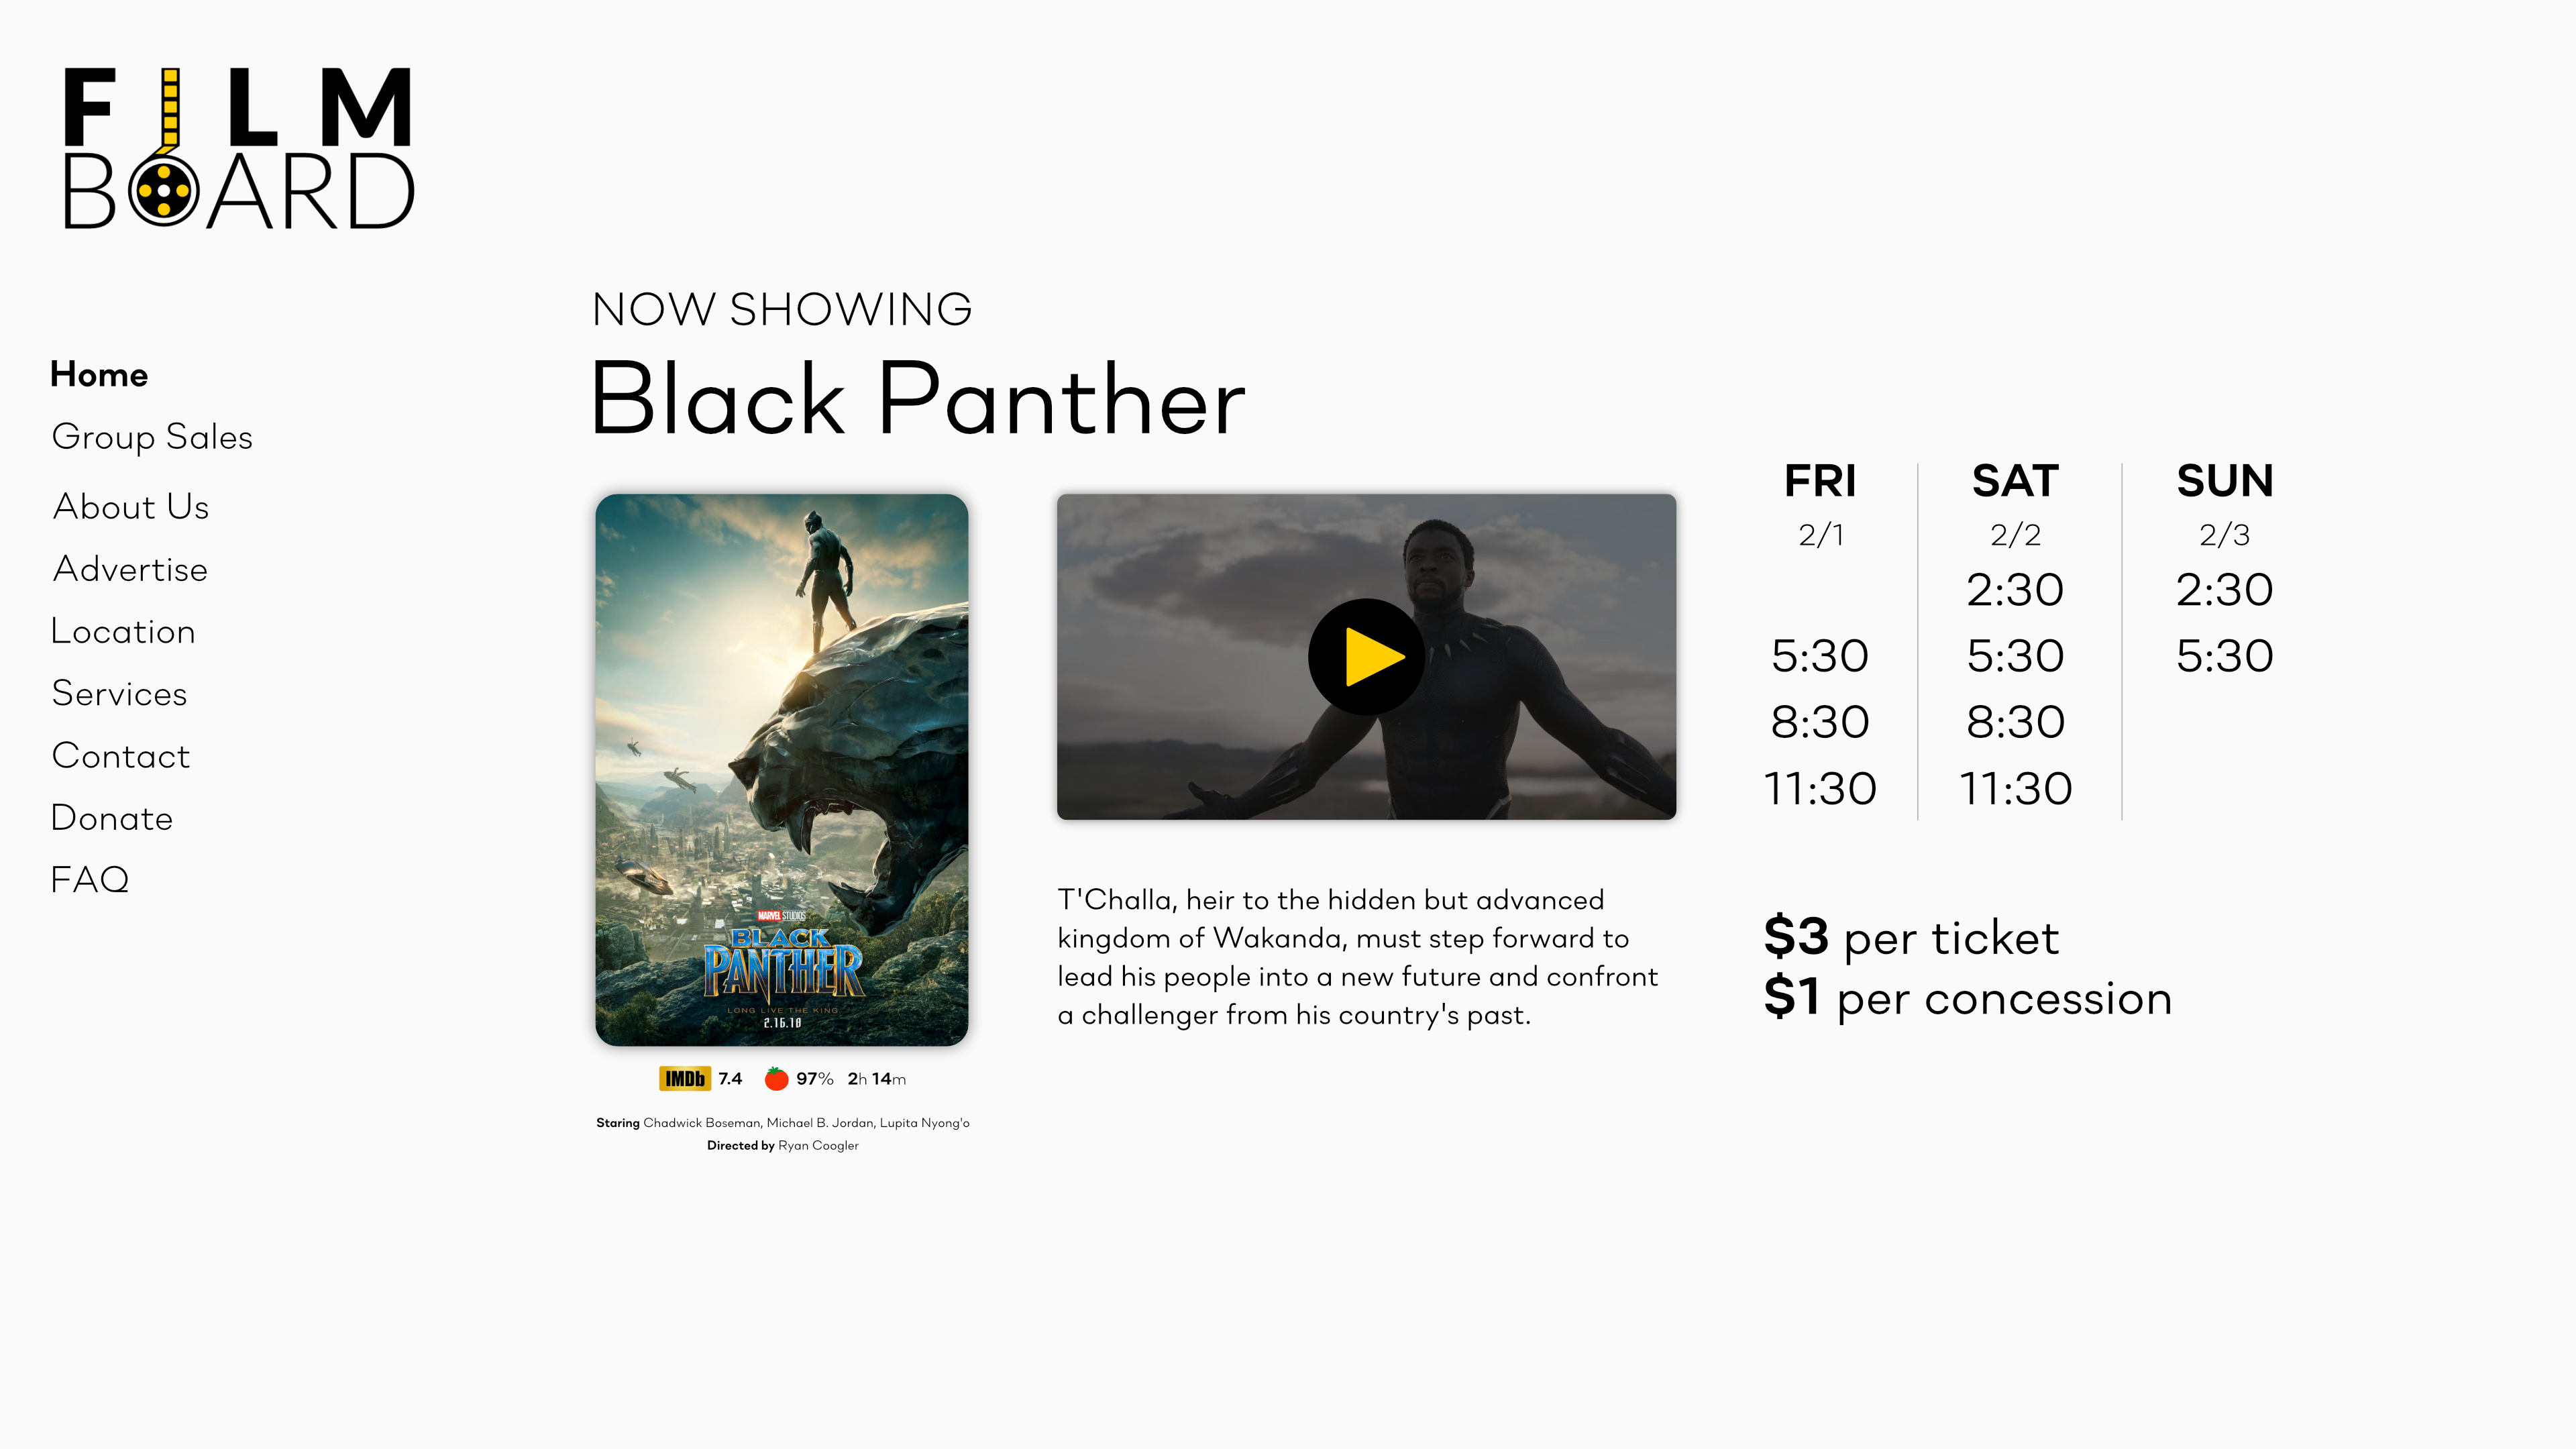Screen dimensions: 2576x1449
Task: Click the IMDb rating badge
Action: [685, 1079]
